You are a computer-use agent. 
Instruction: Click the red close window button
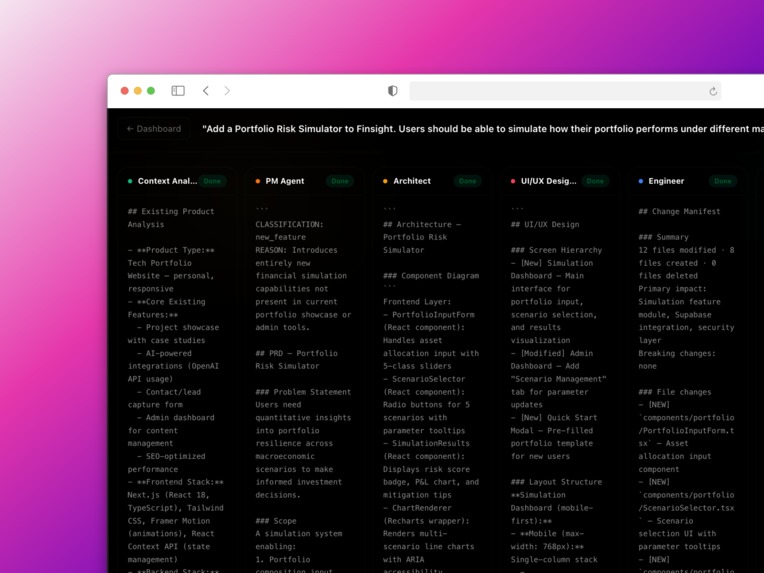(125, 91)
